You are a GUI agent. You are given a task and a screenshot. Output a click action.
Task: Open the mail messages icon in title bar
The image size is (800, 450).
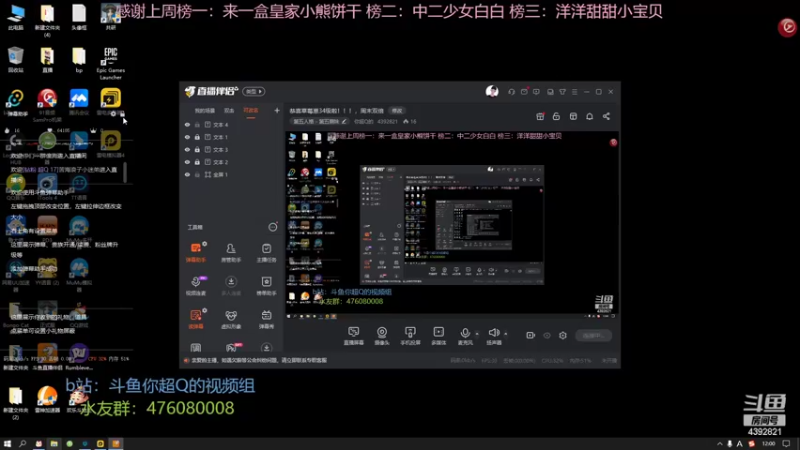tap(524, 92)
